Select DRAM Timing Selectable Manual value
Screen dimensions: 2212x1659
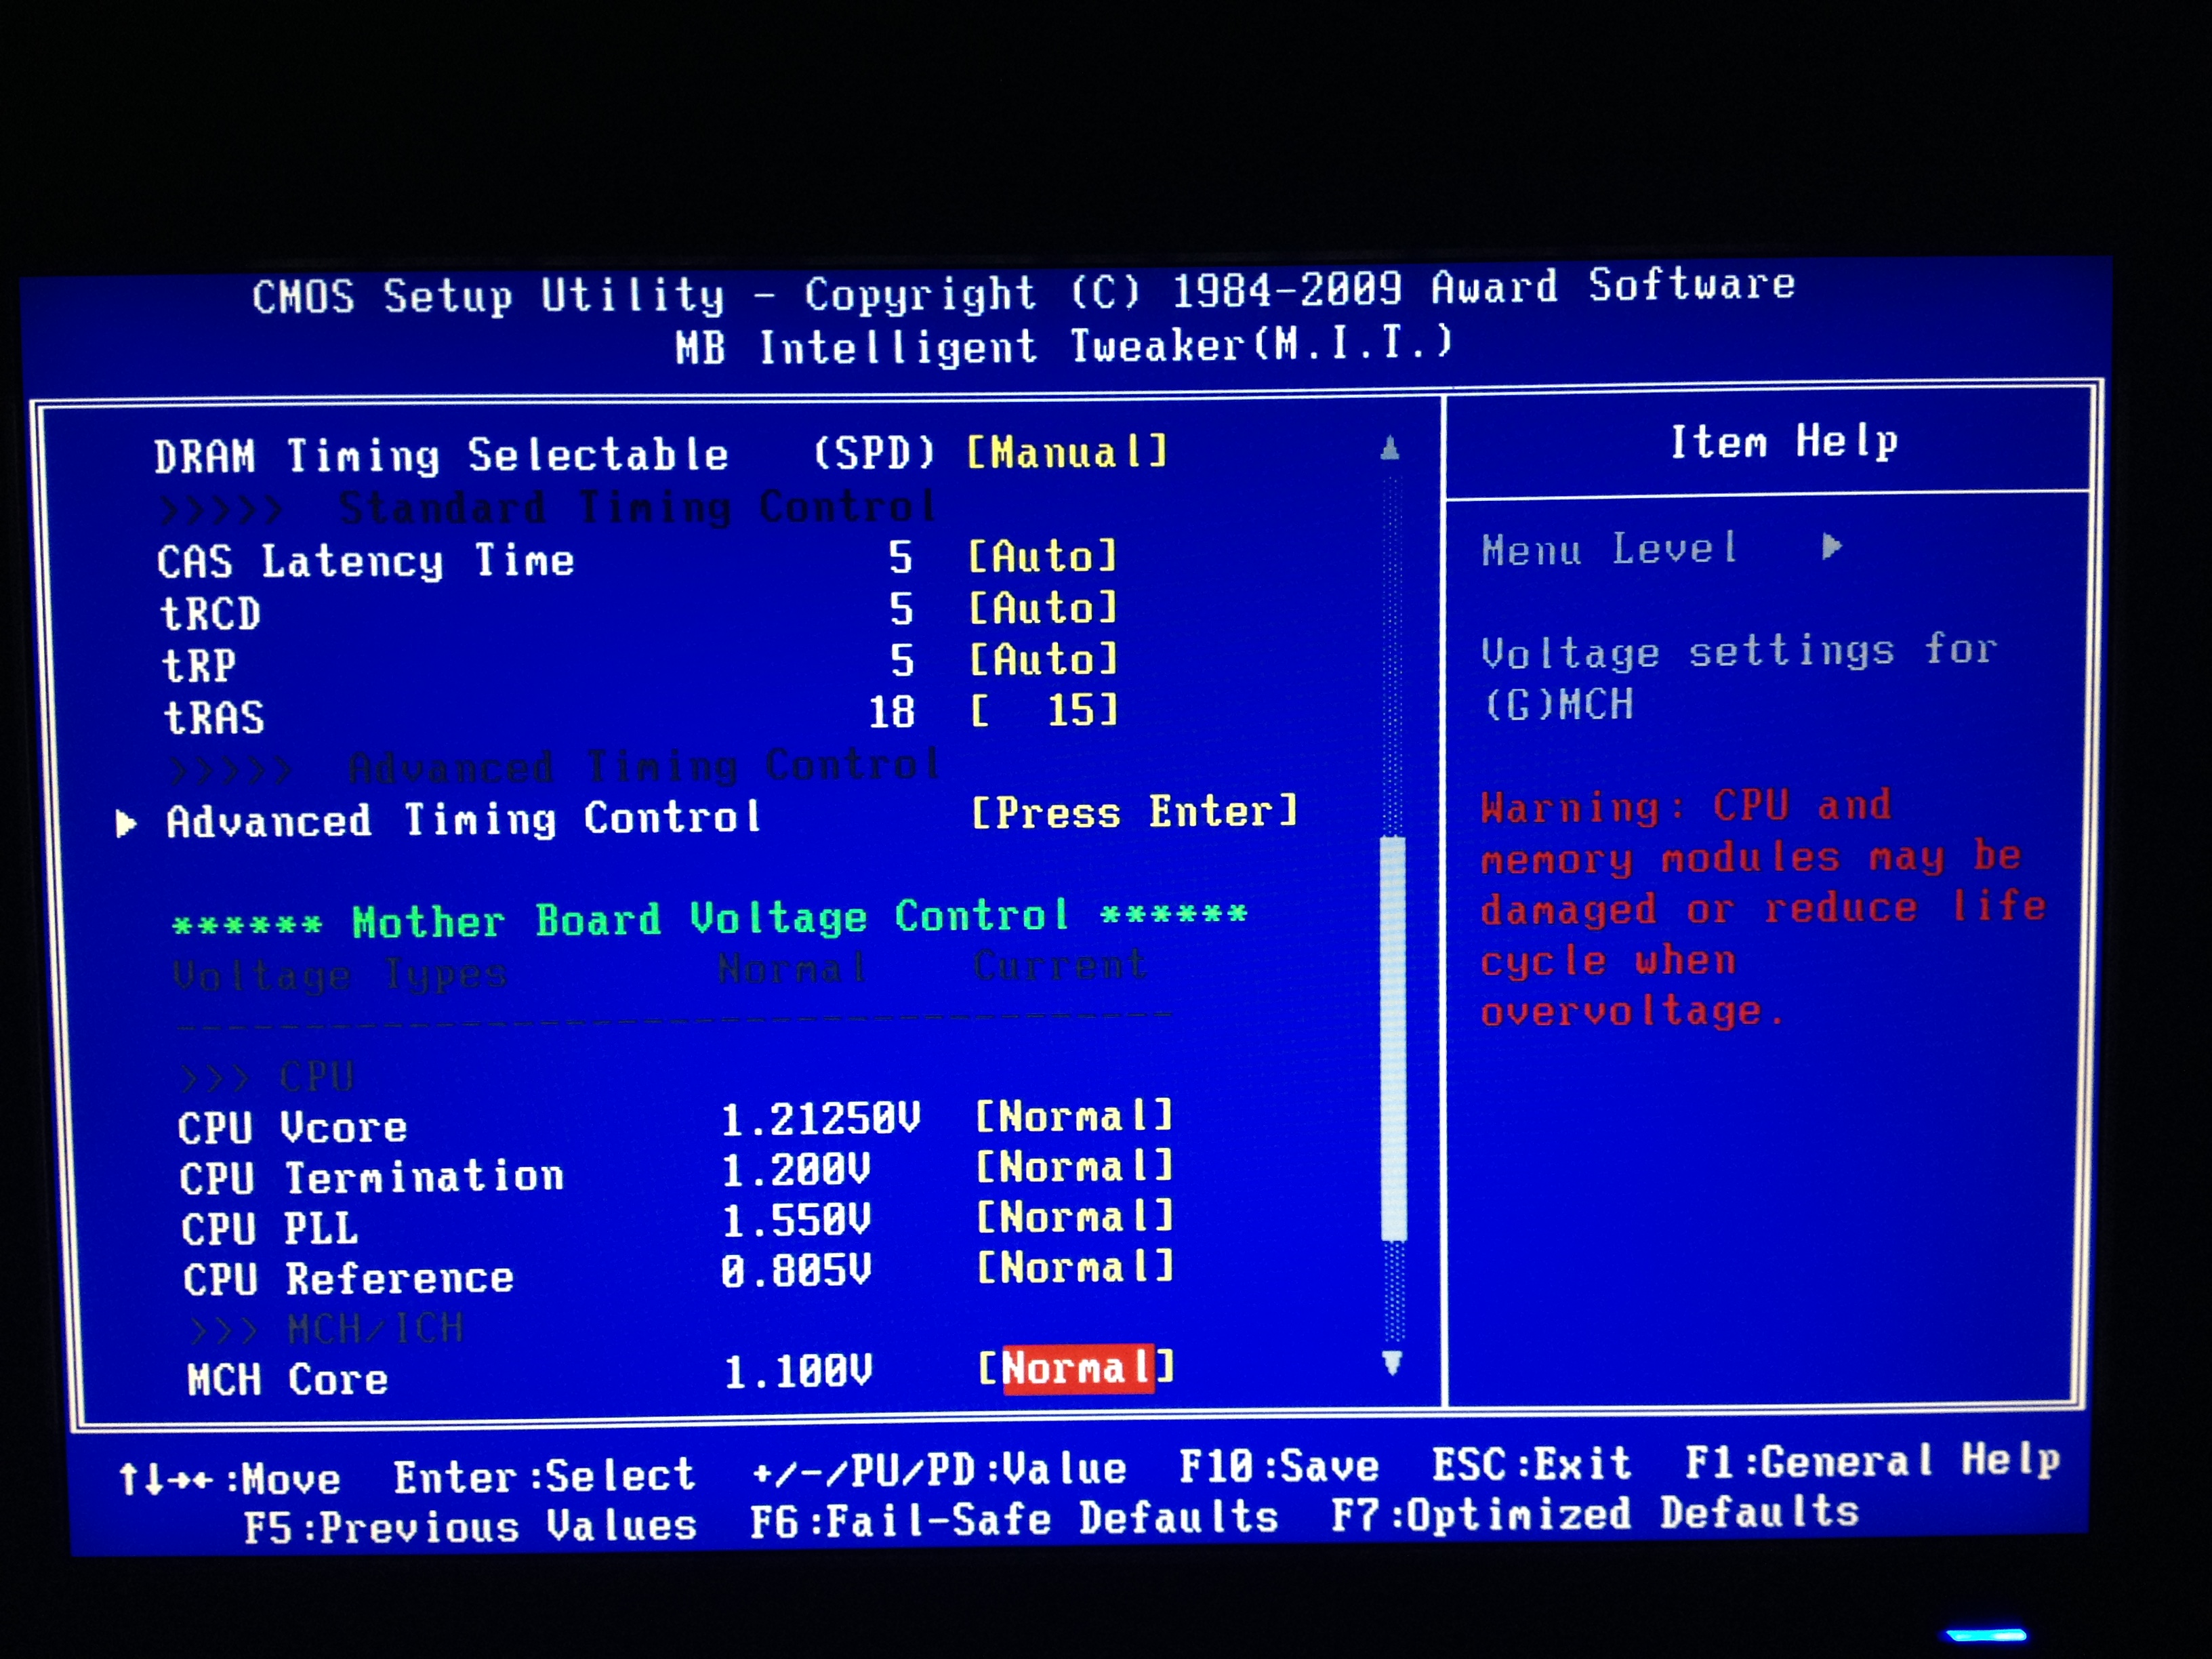(x=1066, y=453)
